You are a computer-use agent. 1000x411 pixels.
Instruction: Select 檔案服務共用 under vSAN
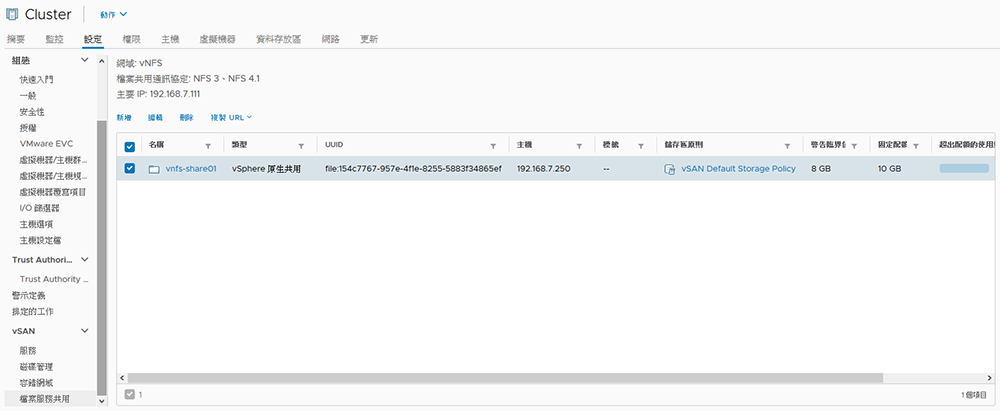point(45,399)
